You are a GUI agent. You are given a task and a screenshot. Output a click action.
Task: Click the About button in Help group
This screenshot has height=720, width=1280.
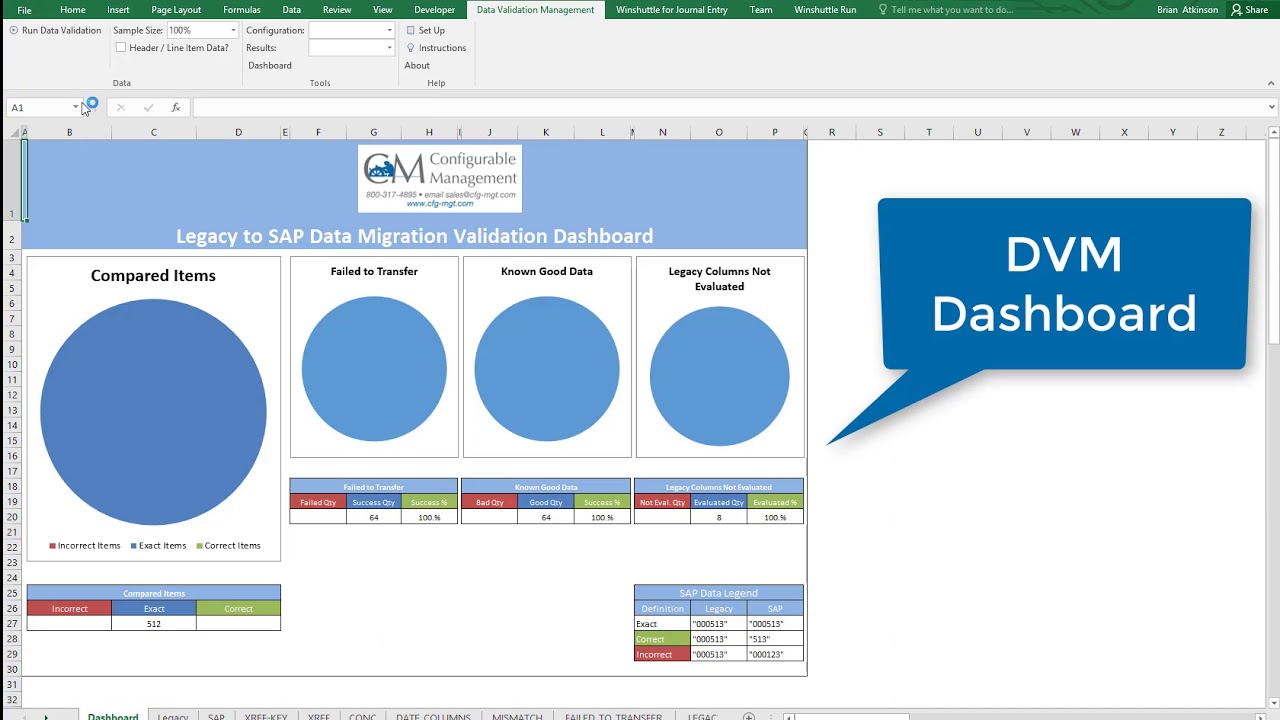click(x=417, y=65)
